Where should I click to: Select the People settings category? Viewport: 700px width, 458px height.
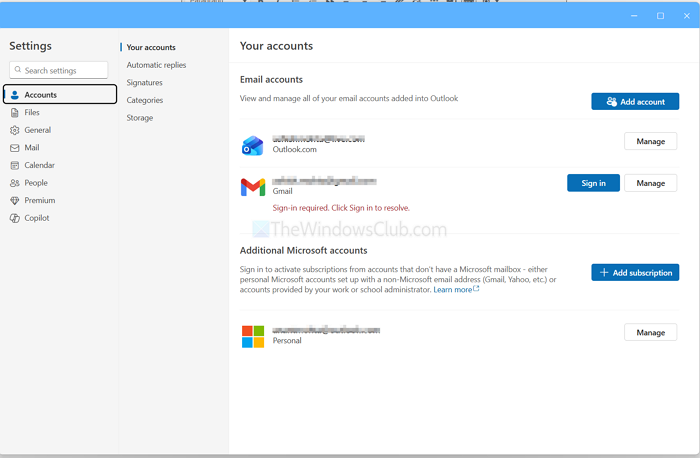[x=60, y=183]
